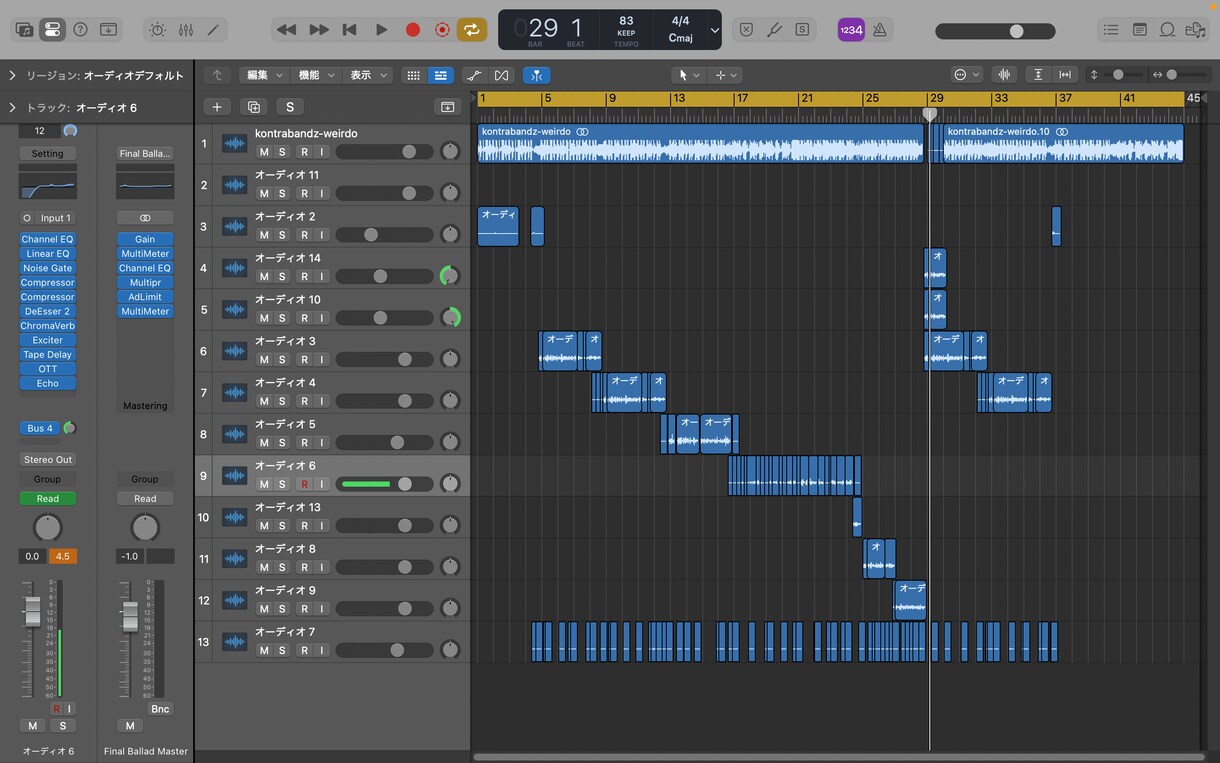The height and width of the screenshot is (763, 1220).
Task: Switch to grid view icon
Action: (x=413, y=75)
